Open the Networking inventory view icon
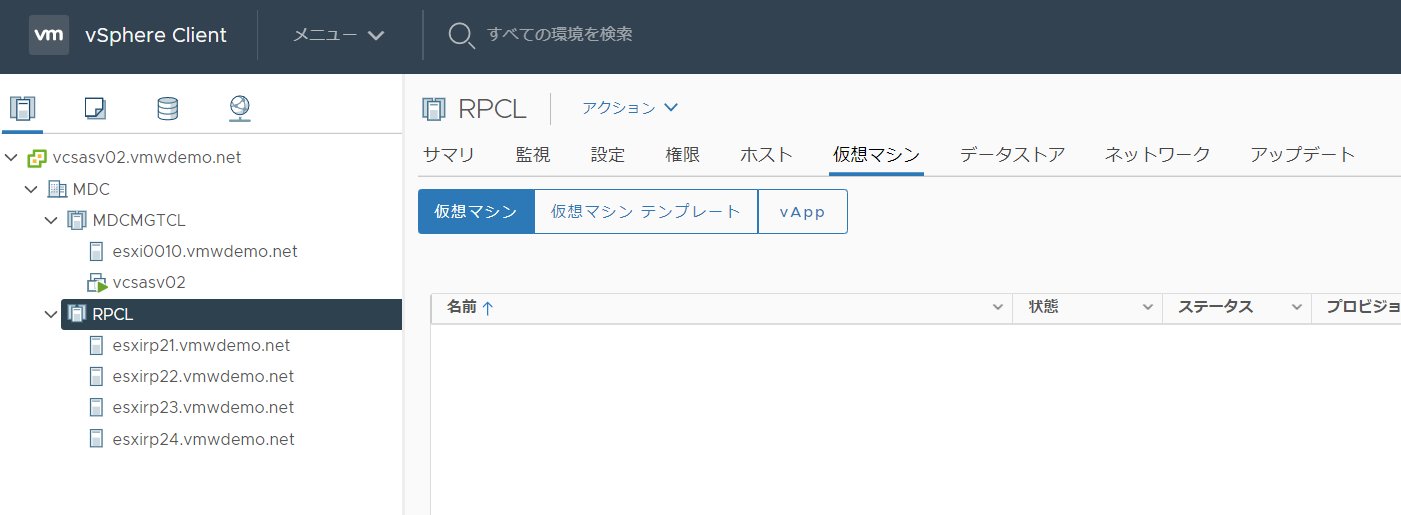The image size is (1401, 515). (x=240, y=107)
